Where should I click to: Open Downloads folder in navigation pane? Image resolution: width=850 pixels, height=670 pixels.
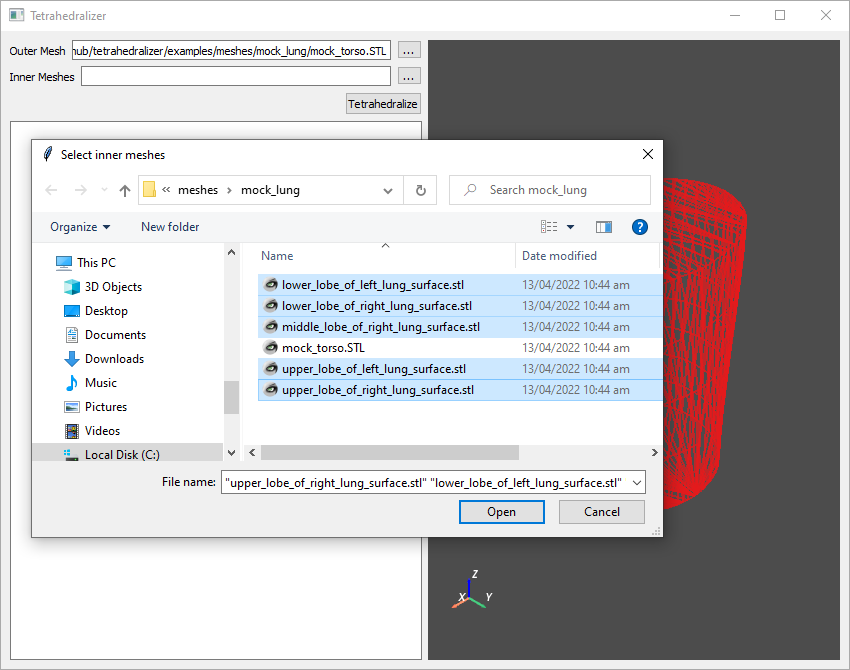[114, 359]
